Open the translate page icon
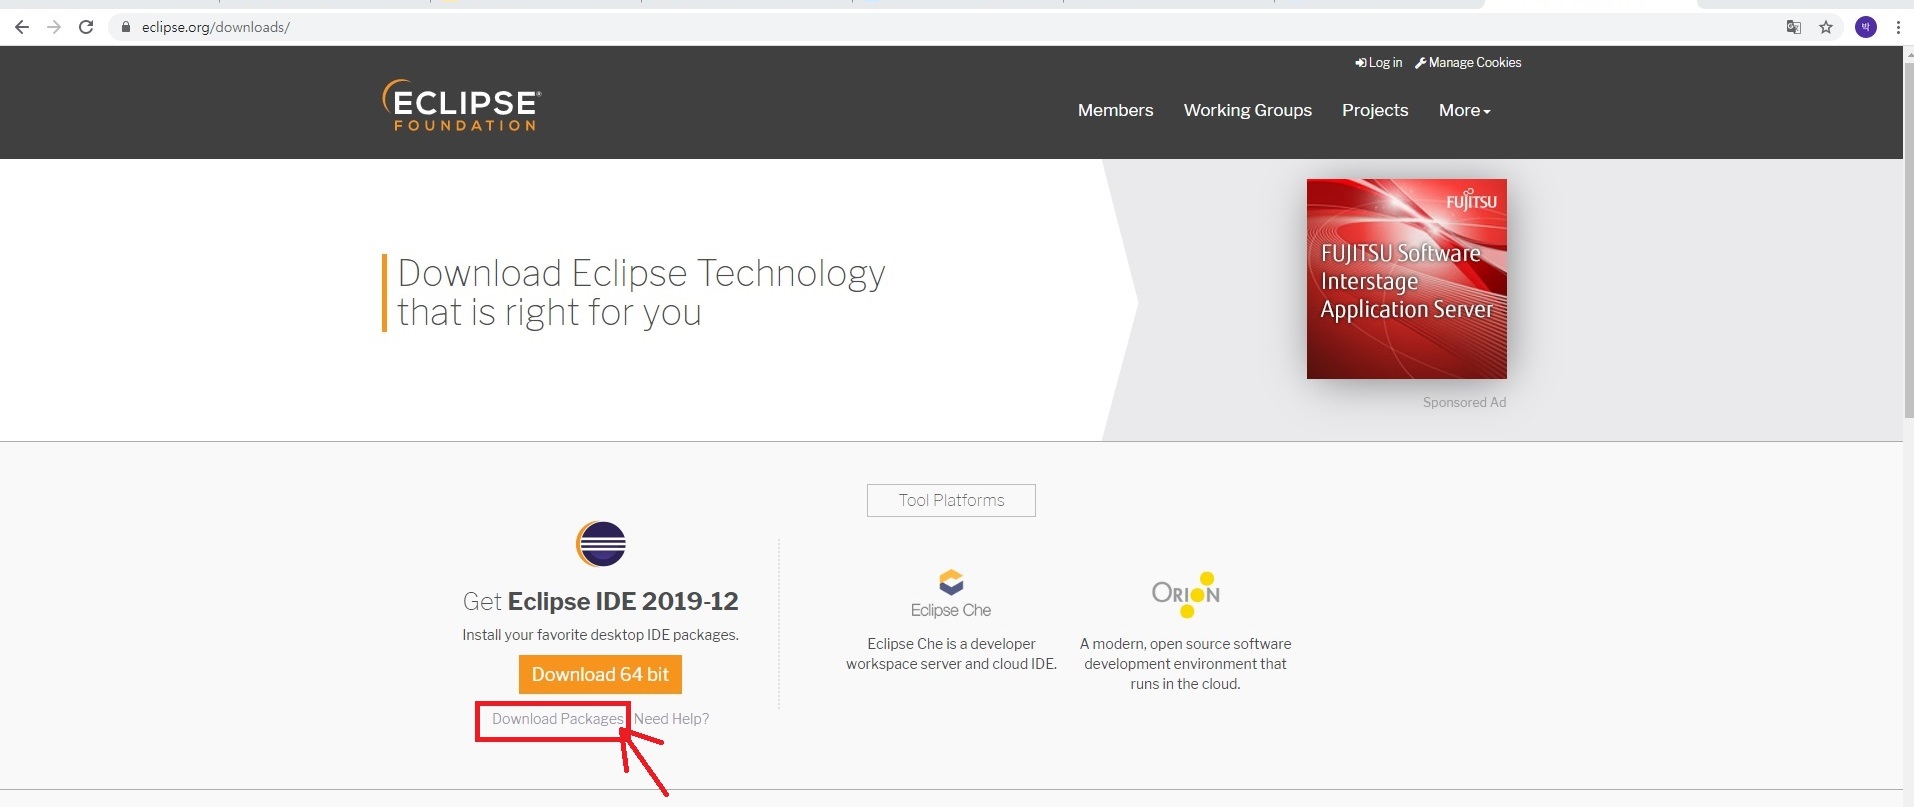1914x807 pixels. click(x=1794, y=27)
